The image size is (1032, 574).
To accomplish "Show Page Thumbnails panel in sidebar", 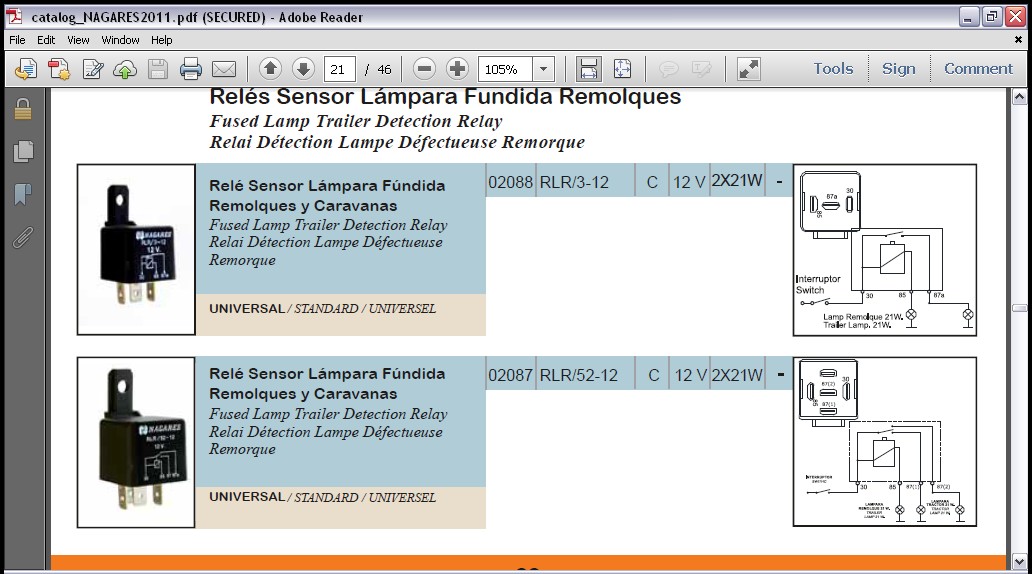I will point(22,152).
